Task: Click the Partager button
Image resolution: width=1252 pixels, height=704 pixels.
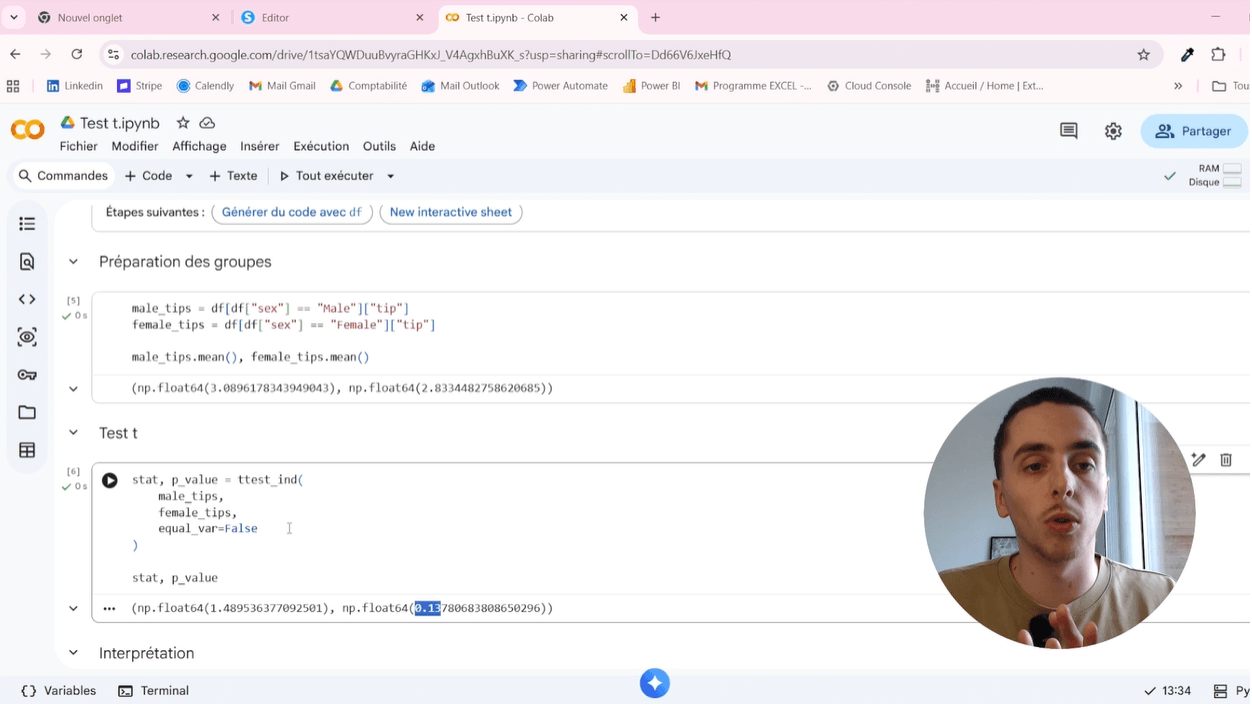Action: pyautogui.click(x=1194, y=131)
